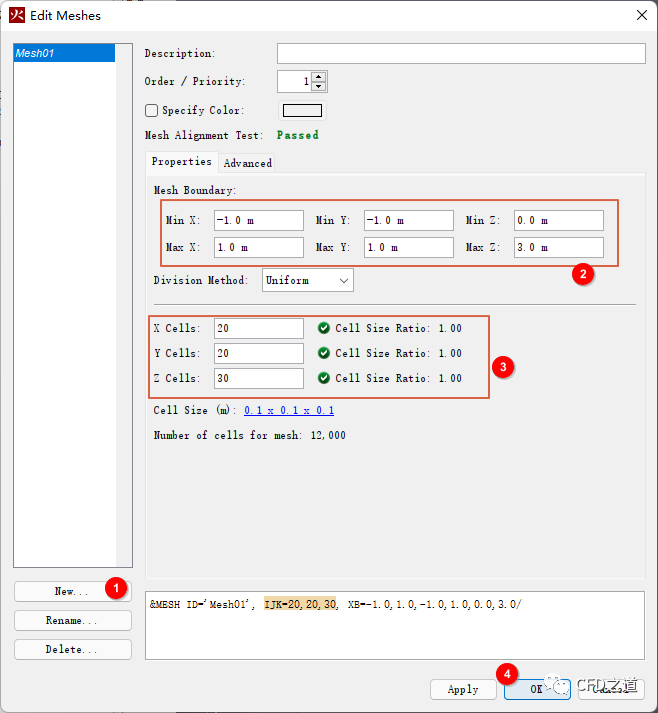Click the Rename... button
Image resolution: width=658 pixels, height=713 pixels.
point(72,620)
